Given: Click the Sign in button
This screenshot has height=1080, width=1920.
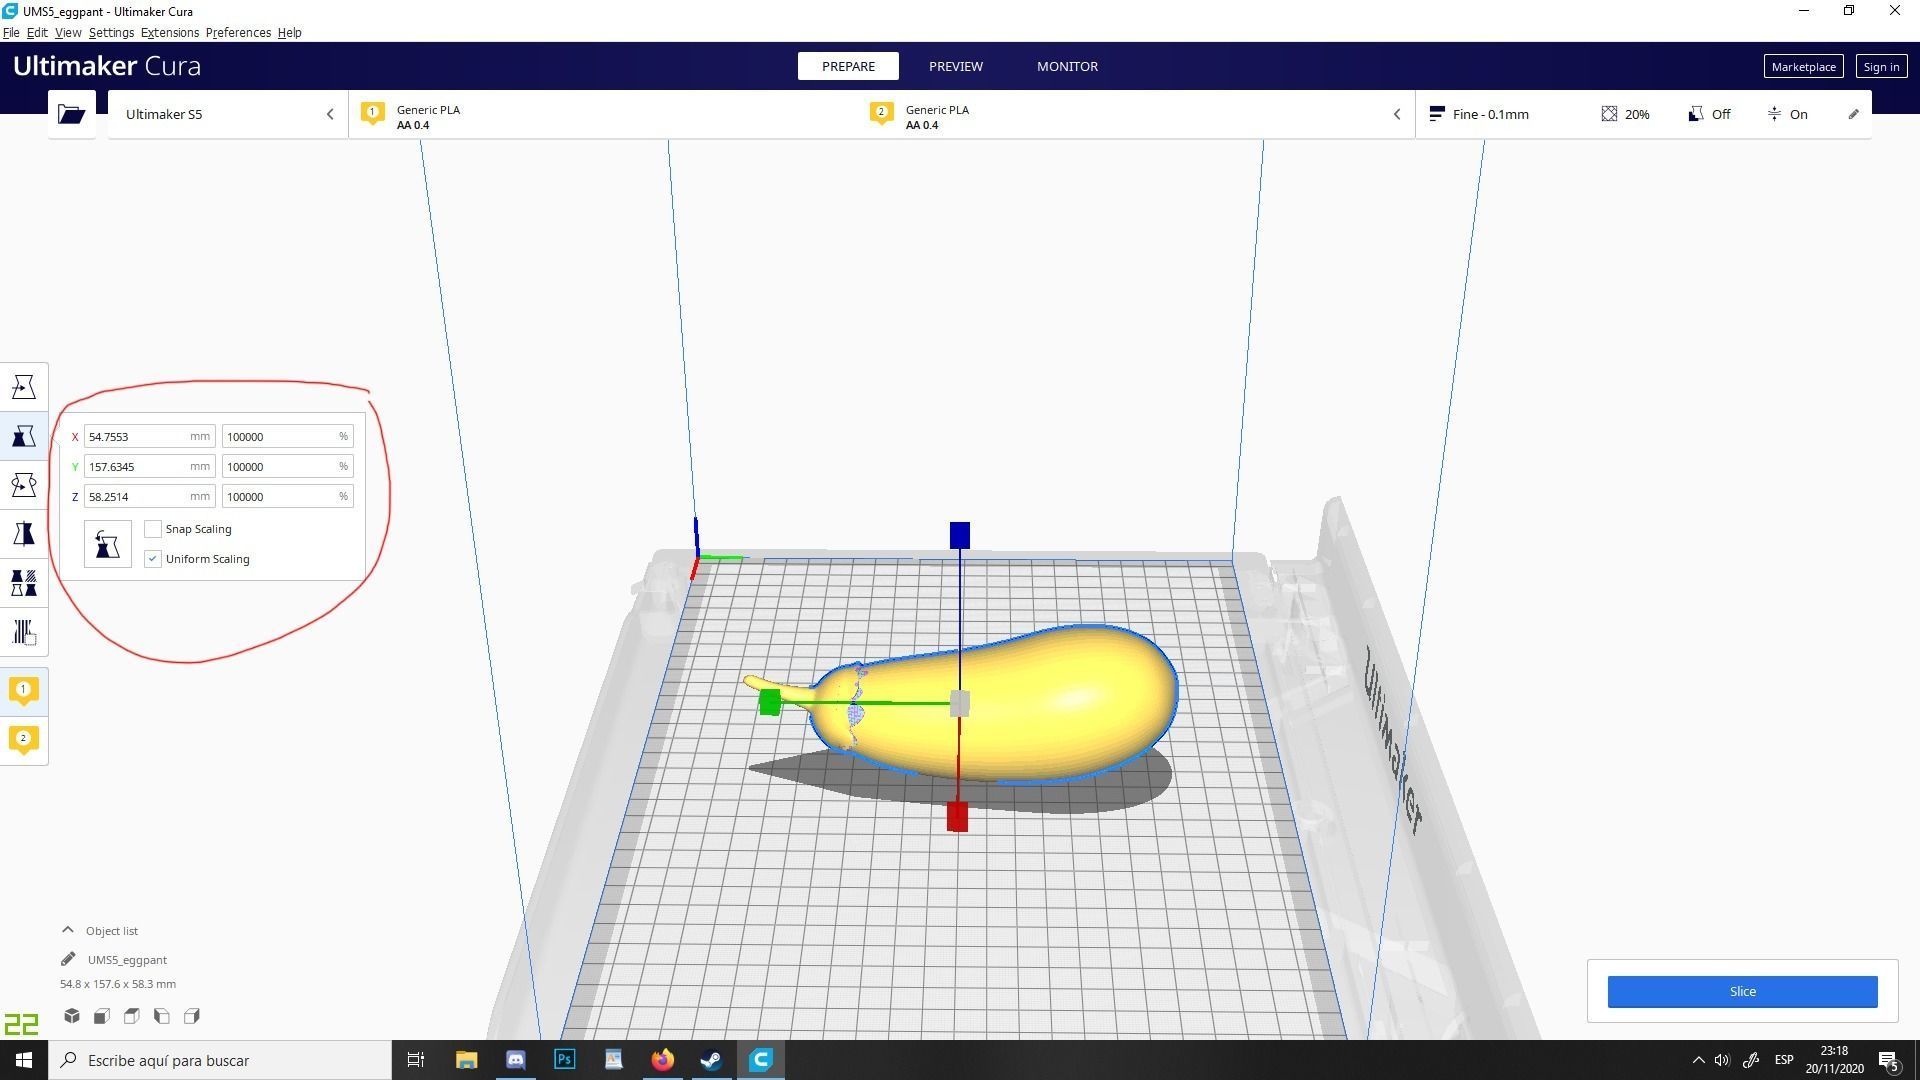Looking at the screenshot, I should (1881, 67).
